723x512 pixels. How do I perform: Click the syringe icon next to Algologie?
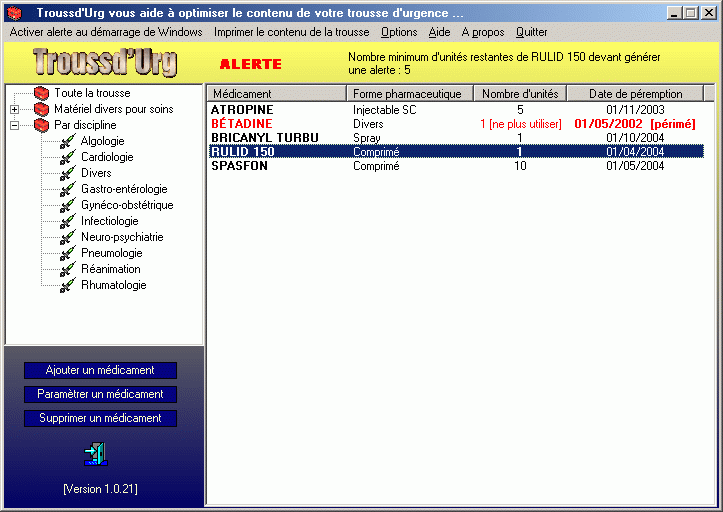tap(68, 141)
